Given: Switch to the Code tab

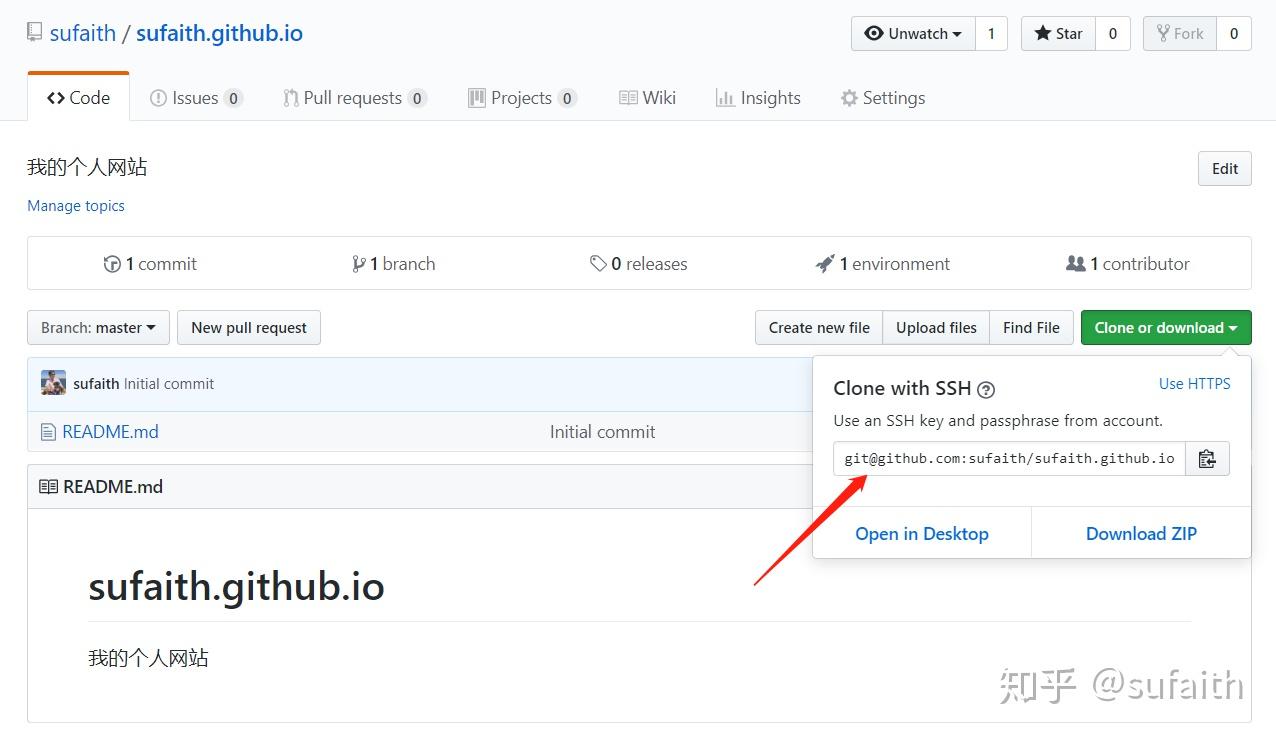Looking at the screenshot, I should pyautogui.click(x=79, y=97).
